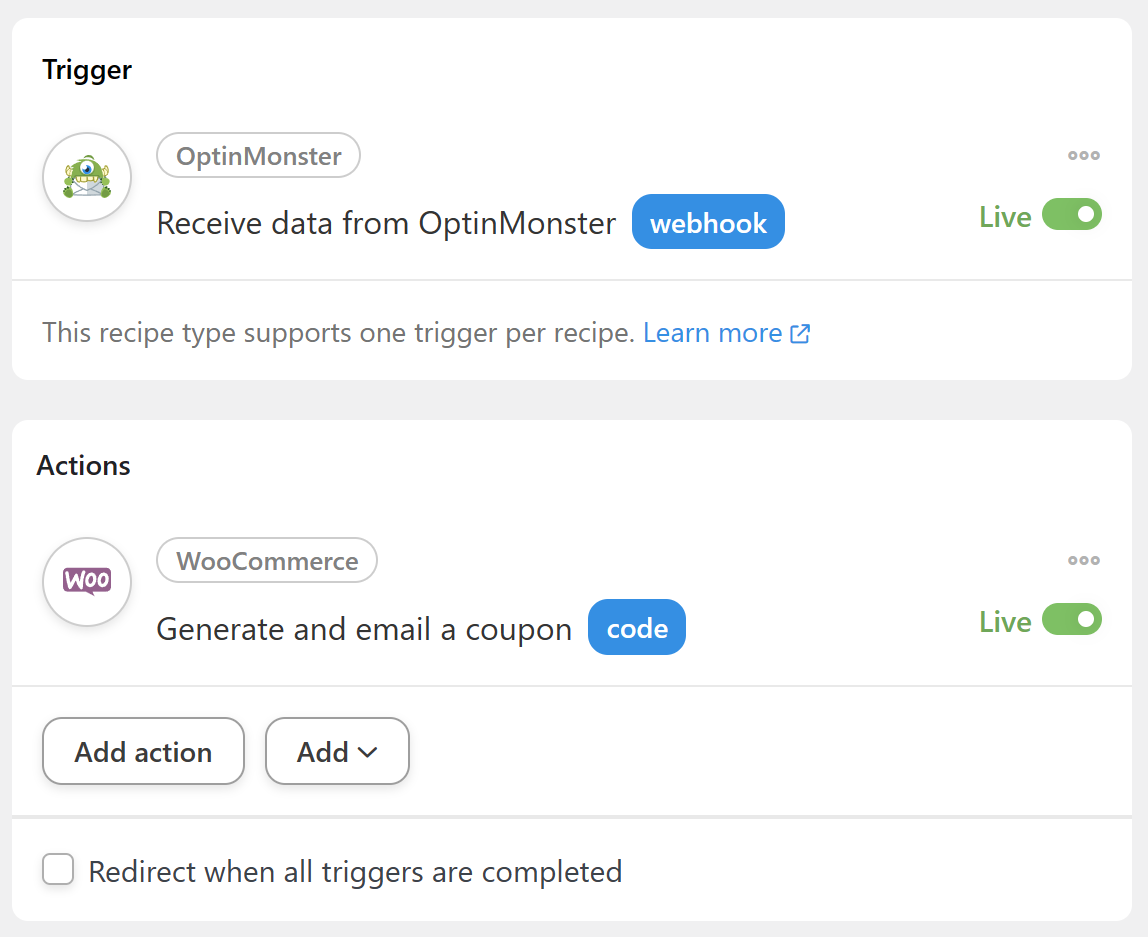Click the Generate and email a coupon sentence
Image resolution: width=1148 pixels, height=937 pixels.
pos(364,629)
